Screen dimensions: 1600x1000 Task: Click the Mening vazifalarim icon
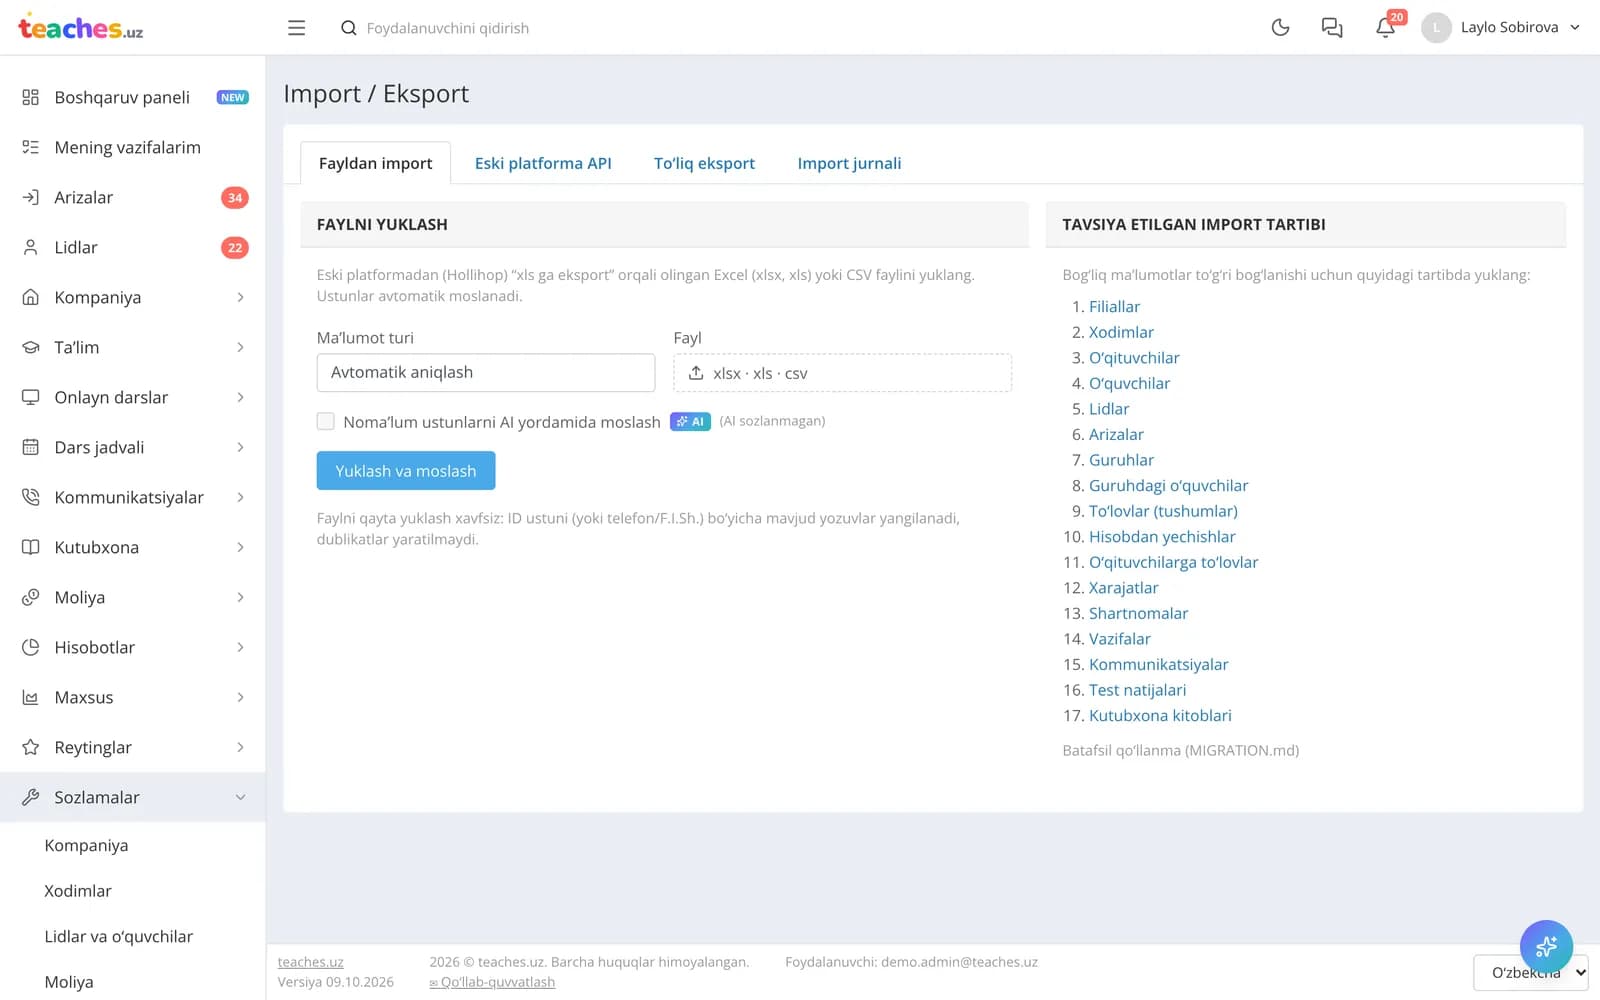[x=31, y=147]
